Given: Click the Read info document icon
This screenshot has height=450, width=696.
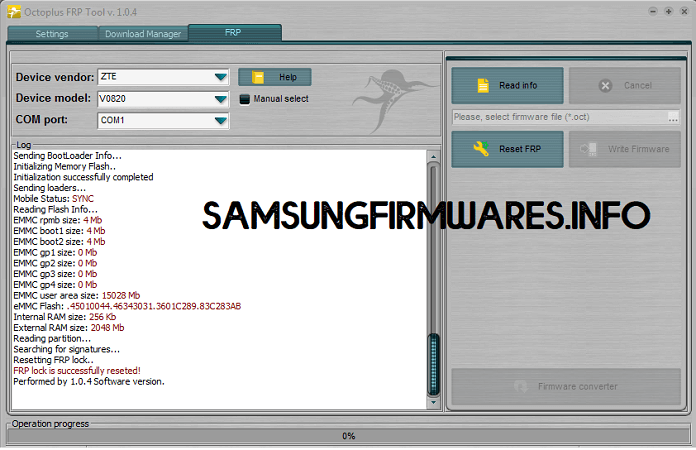Looking at the screenshot, I should click(x=483, y=85).
